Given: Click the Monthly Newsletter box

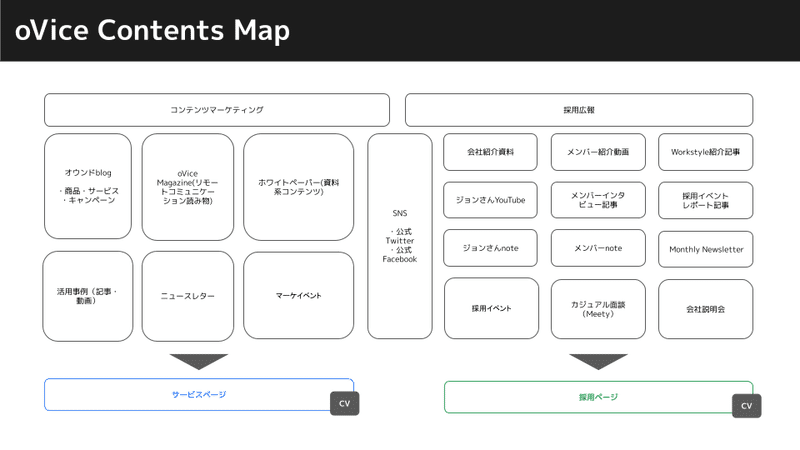Looking at the screenshot, I should [706, 249].
